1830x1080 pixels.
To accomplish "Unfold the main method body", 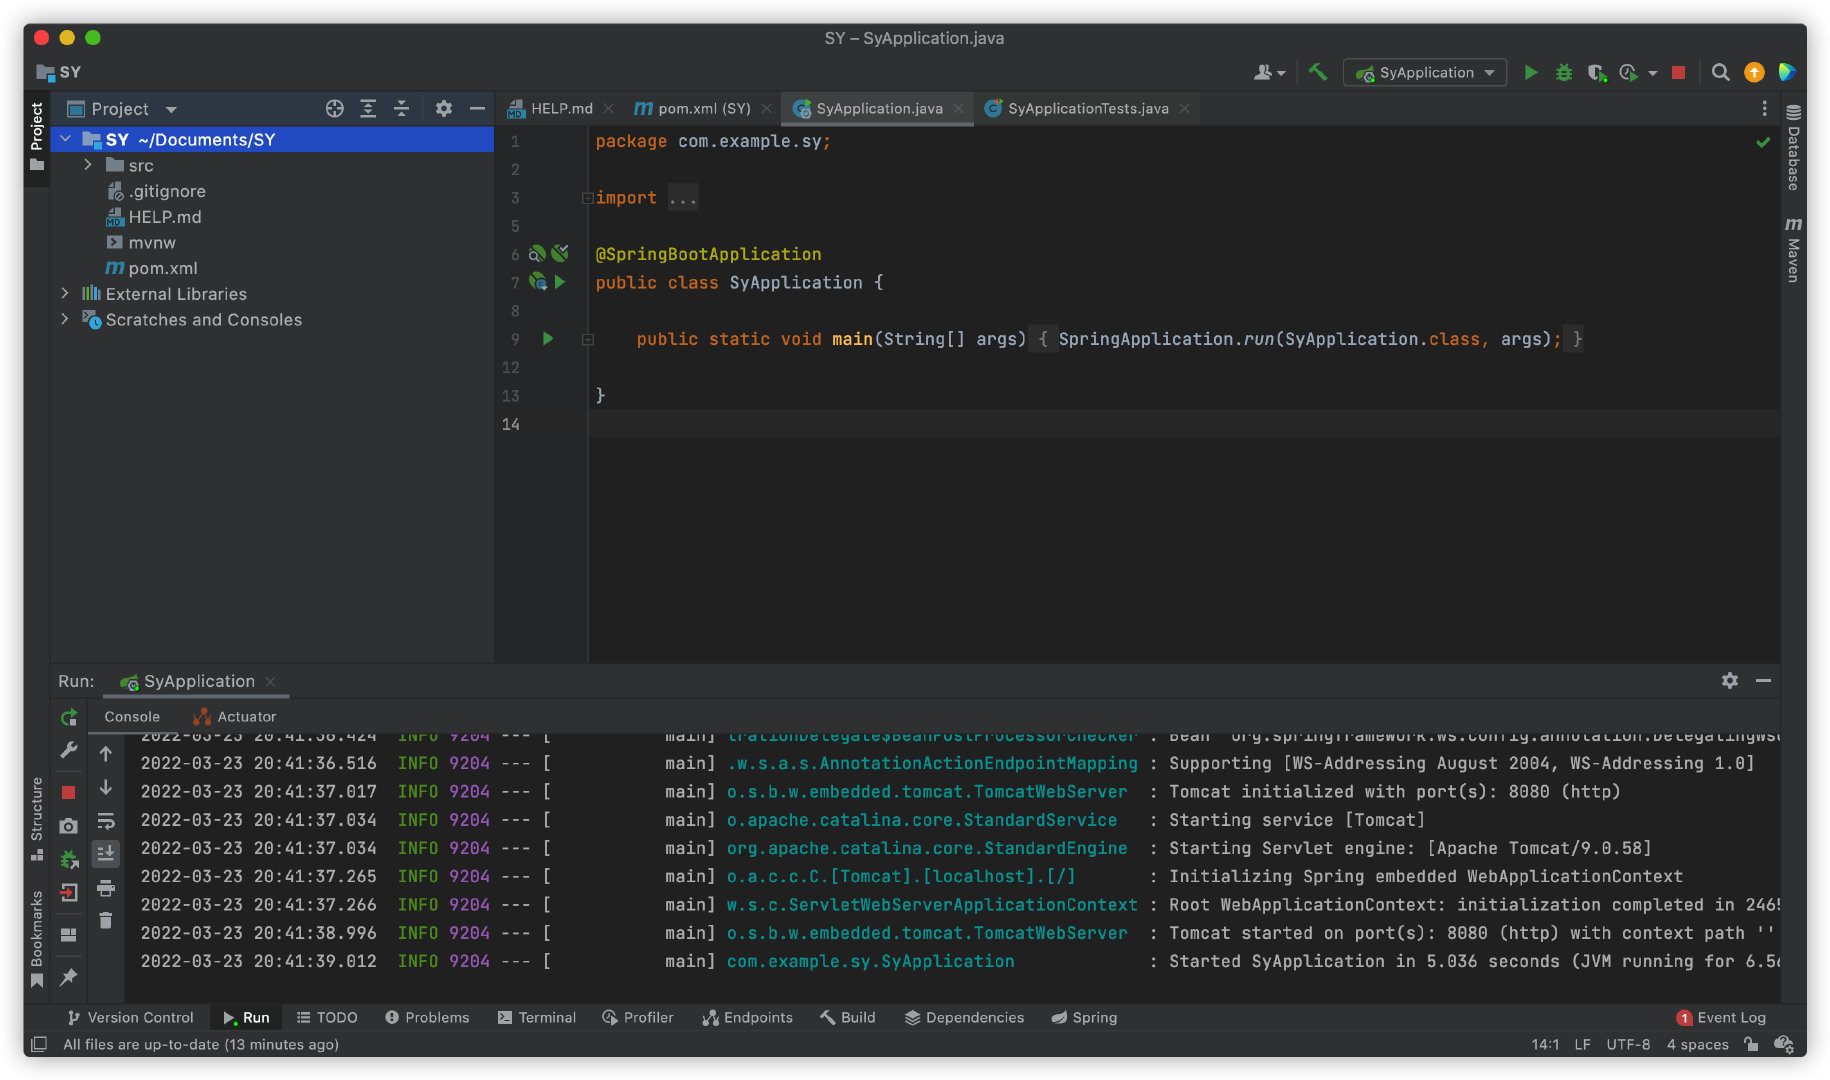I will point(588,340).
